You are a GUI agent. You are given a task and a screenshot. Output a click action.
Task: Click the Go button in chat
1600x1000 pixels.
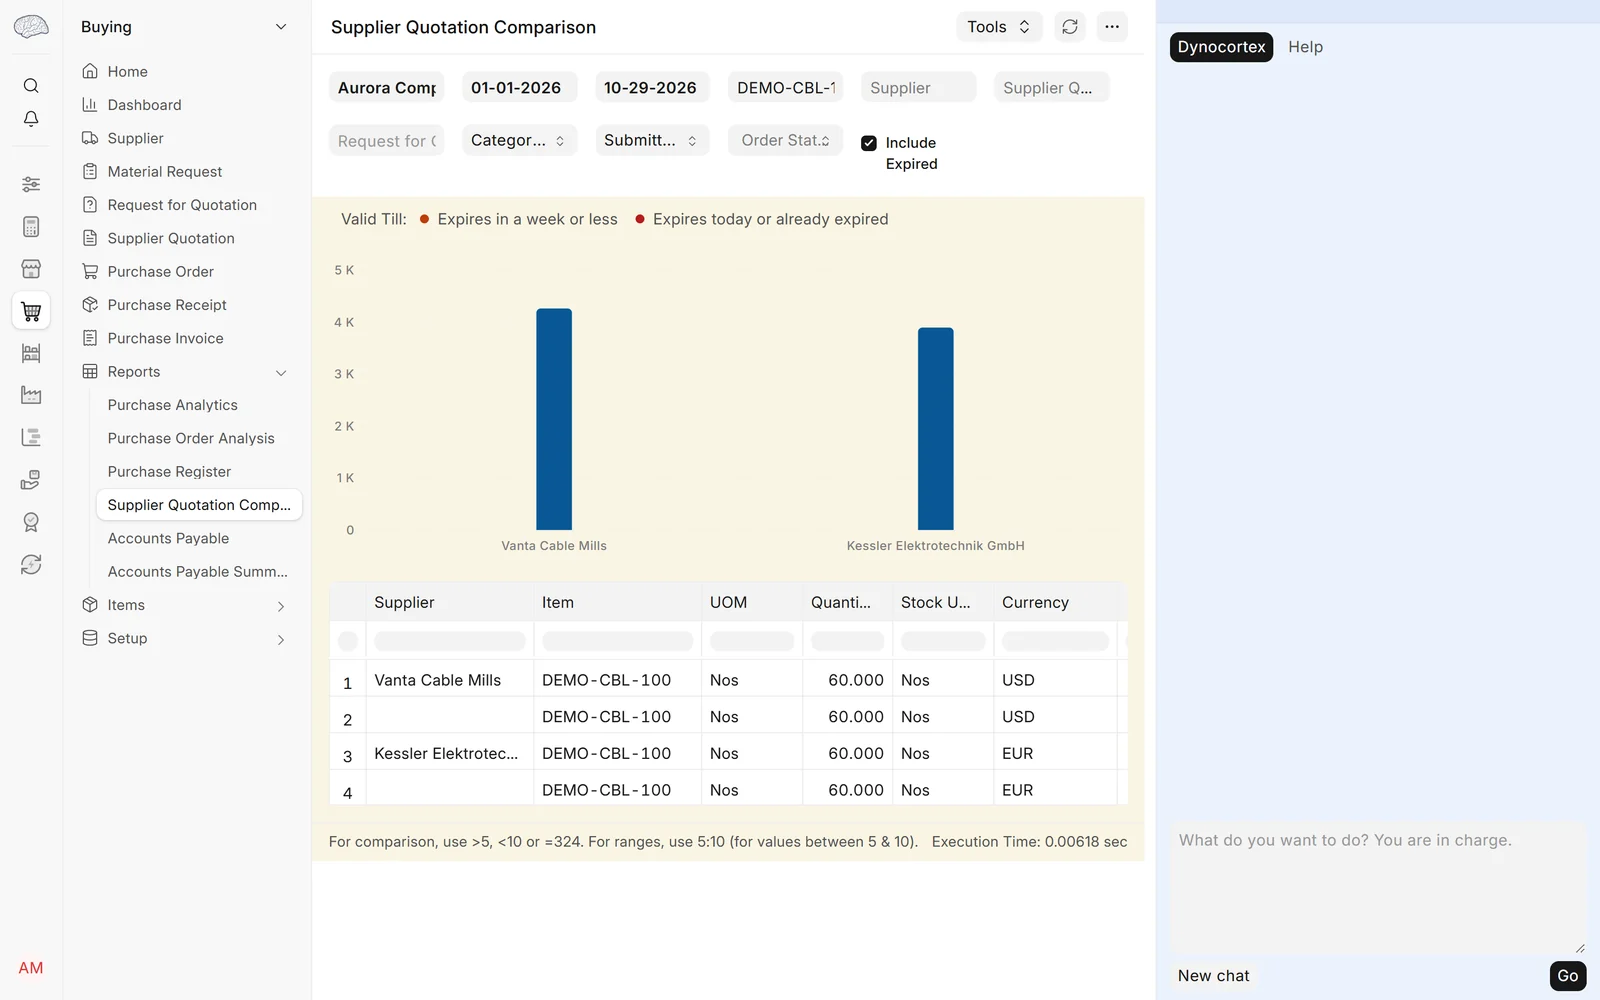[1567, 976]
